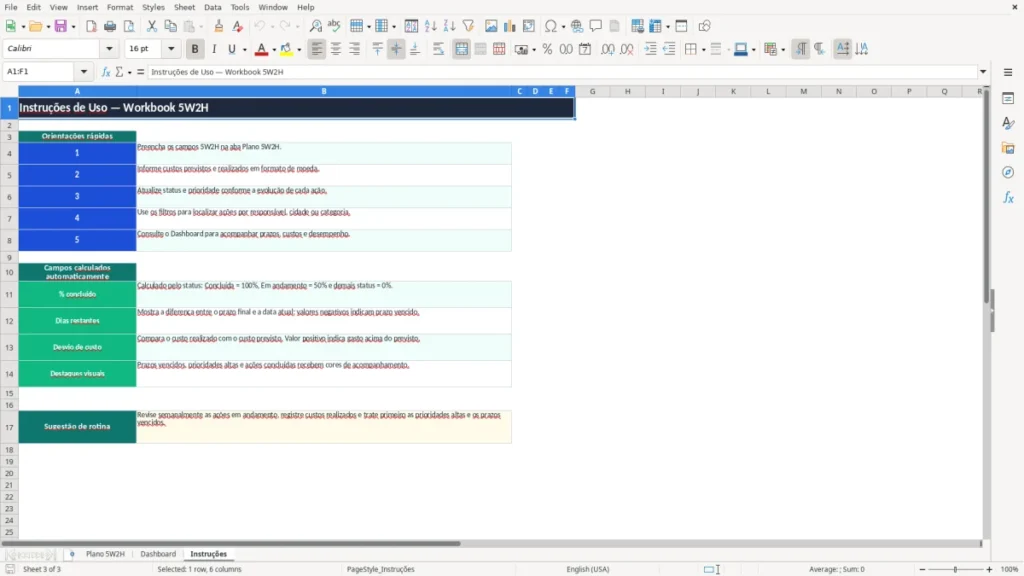
Task: Open the Underline style dropdown arrow
Action: [x=245, y=50]
